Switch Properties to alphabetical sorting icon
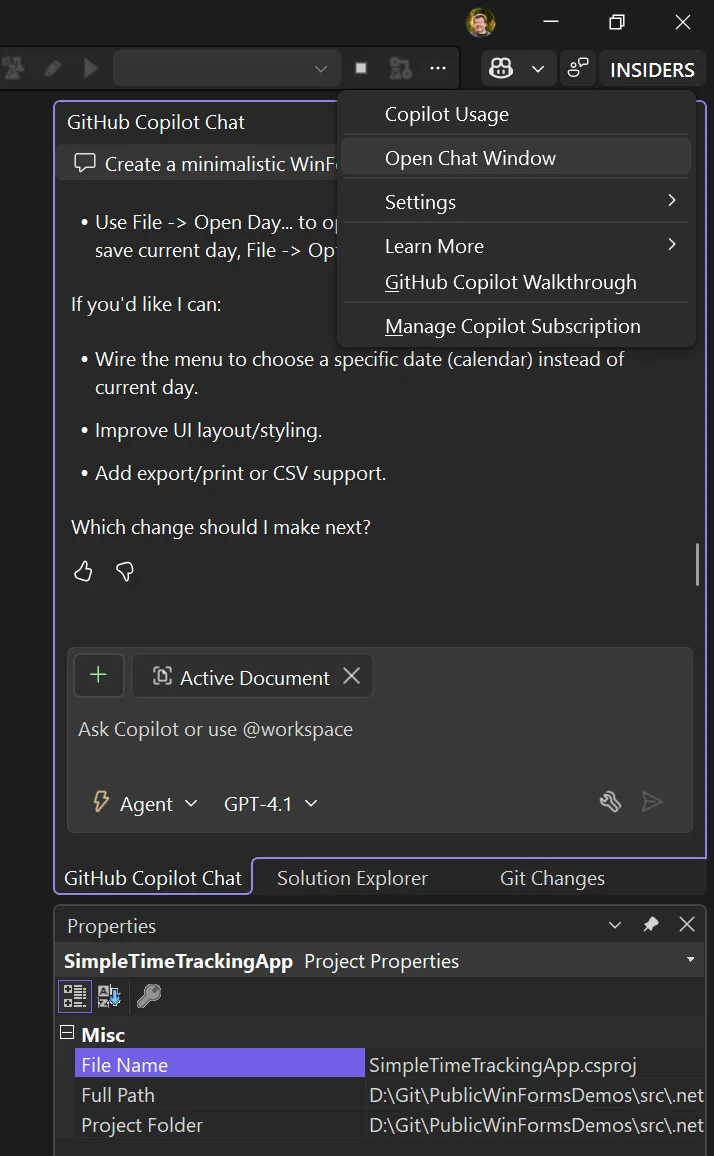The height and width of the screenshot is (1156, 714). (x=108, y=996)
